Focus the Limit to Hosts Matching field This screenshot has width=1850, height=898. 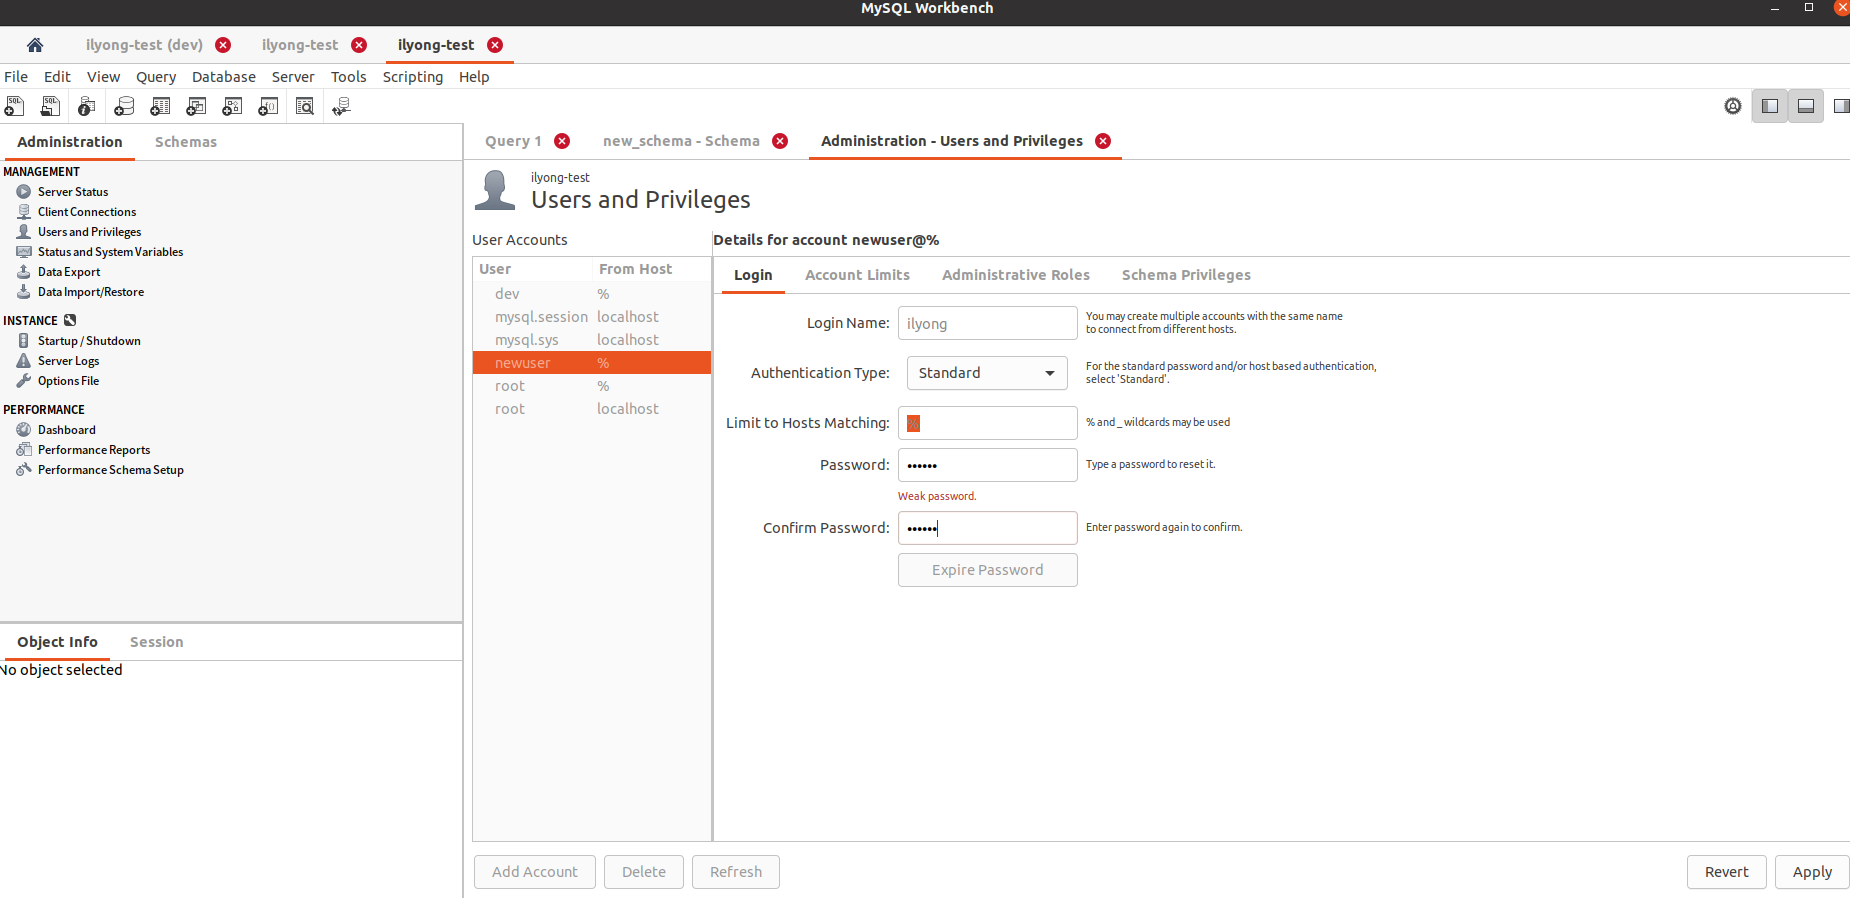988,423
